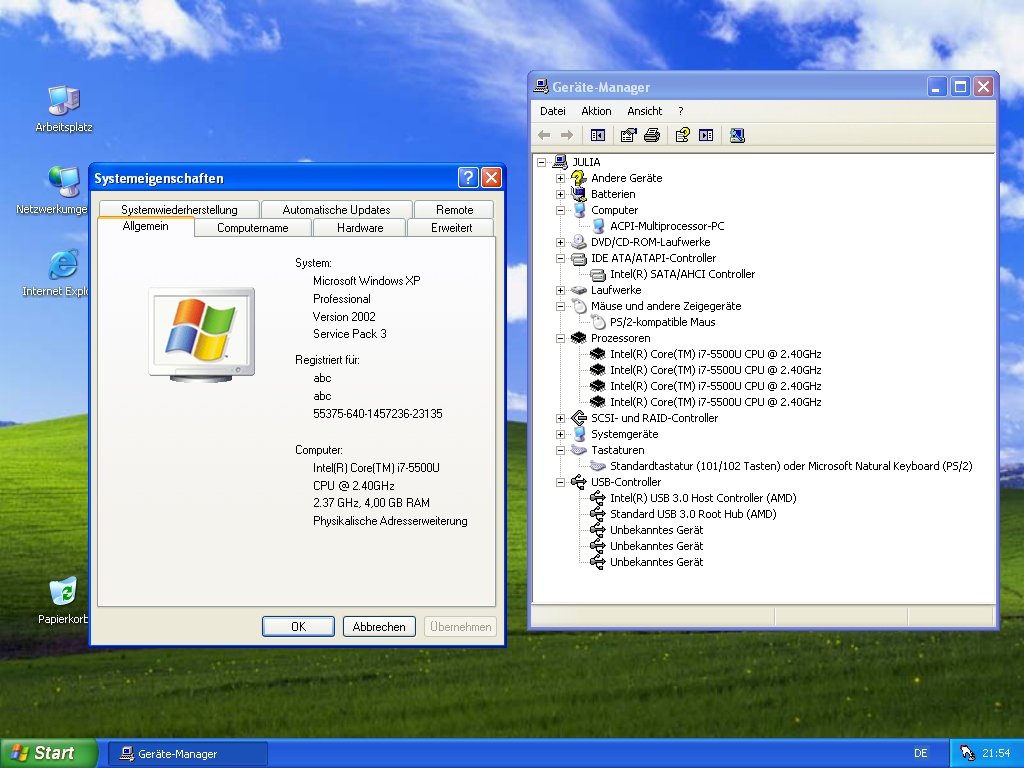
Task: Switch to the Automatische Updates tab
Action: point(336,210)
